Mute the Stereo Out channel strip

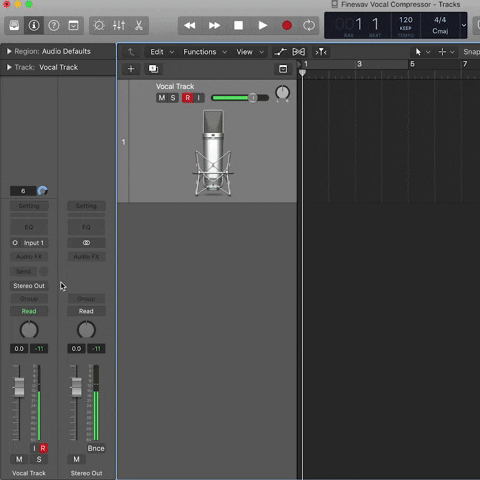(76, 460)
